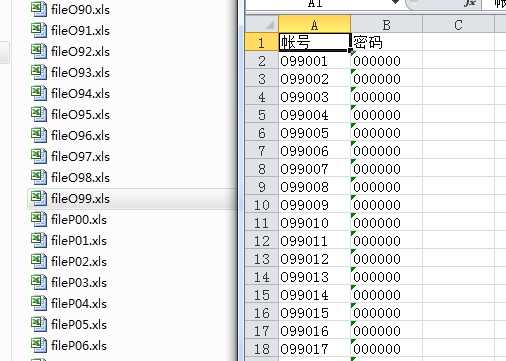Viewport: 506px width, 361px height.
Task: Click cell containing 099009
Action: point(315,205)
